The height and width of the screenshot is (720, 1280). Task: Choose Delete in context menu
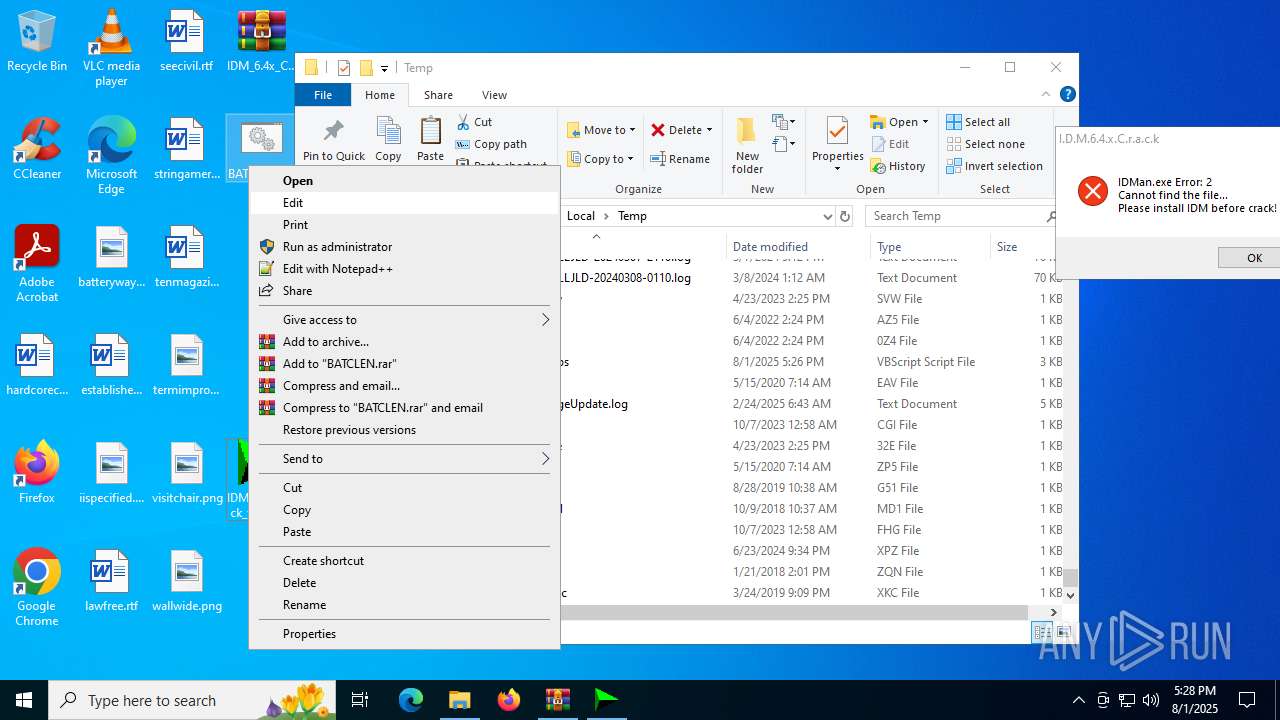coord(404,583)
